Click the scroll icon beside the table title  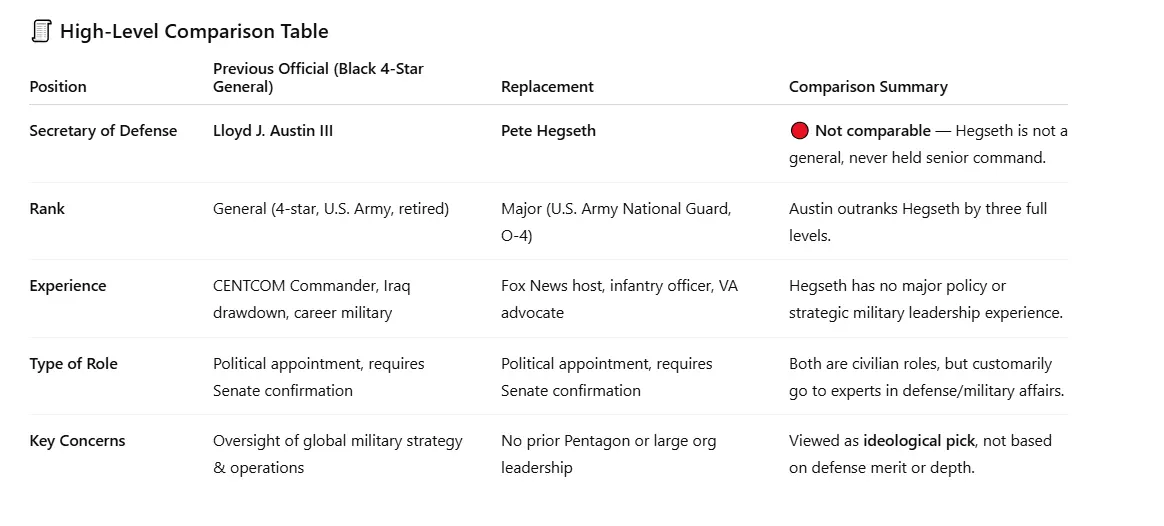41,31
